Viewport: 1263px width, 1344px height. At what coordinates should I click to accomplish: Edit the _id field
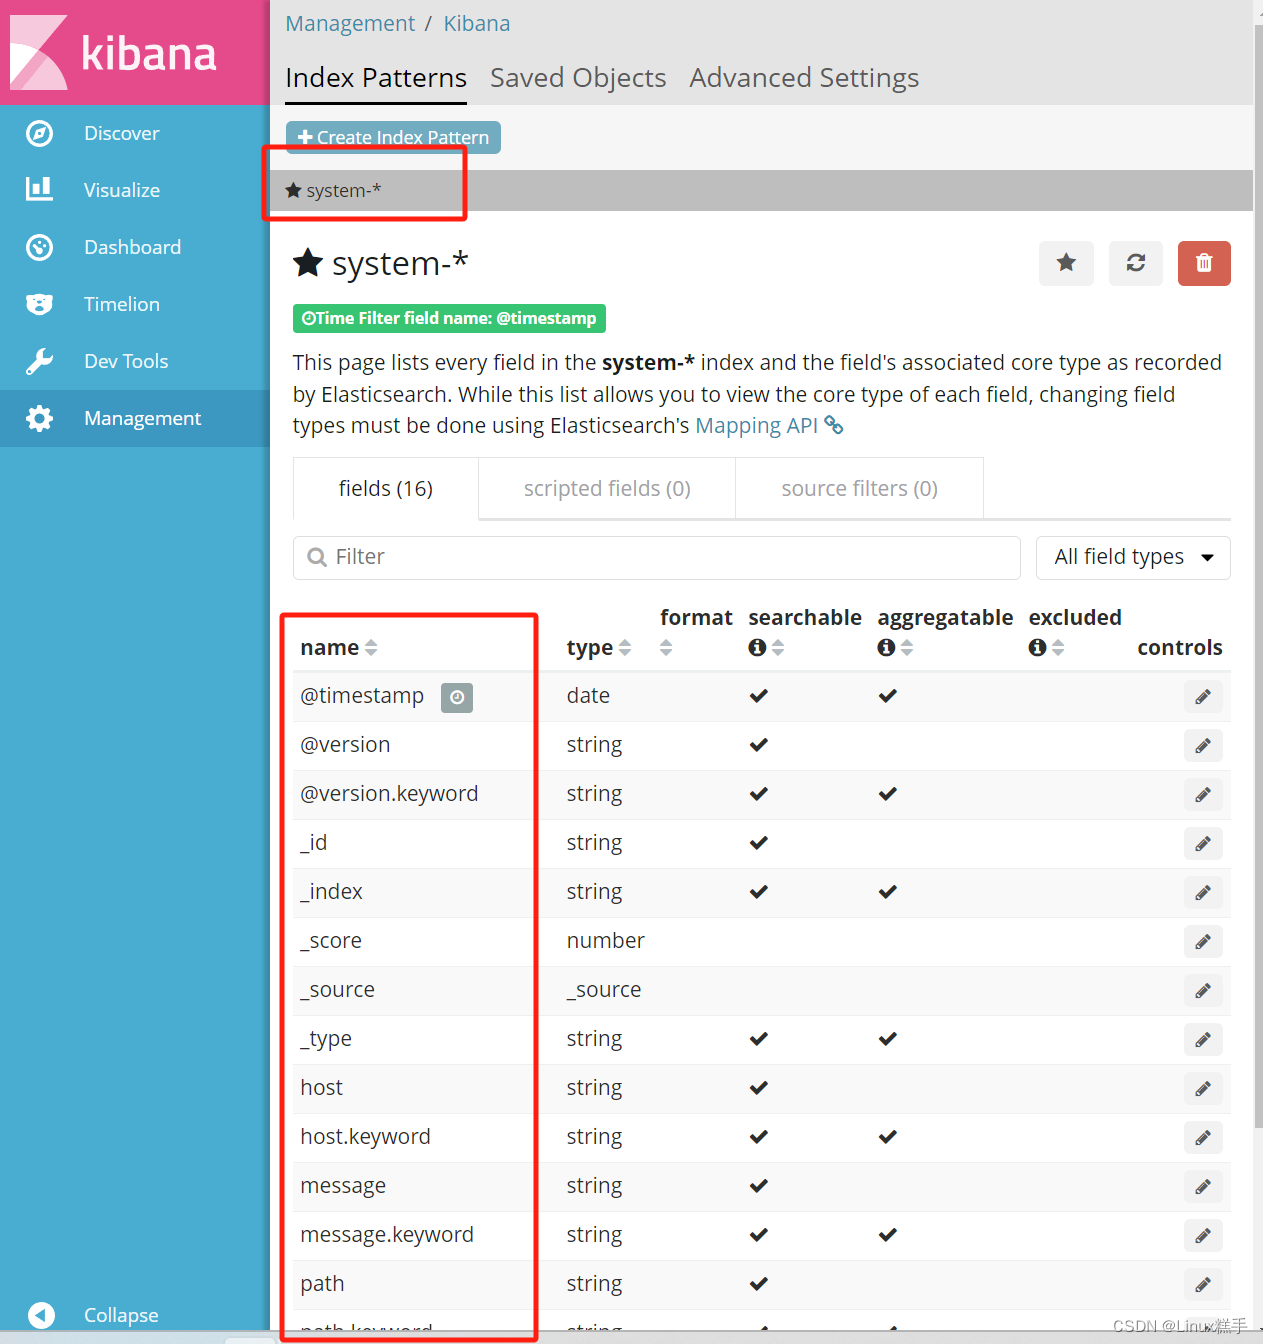coord(1203,844)
